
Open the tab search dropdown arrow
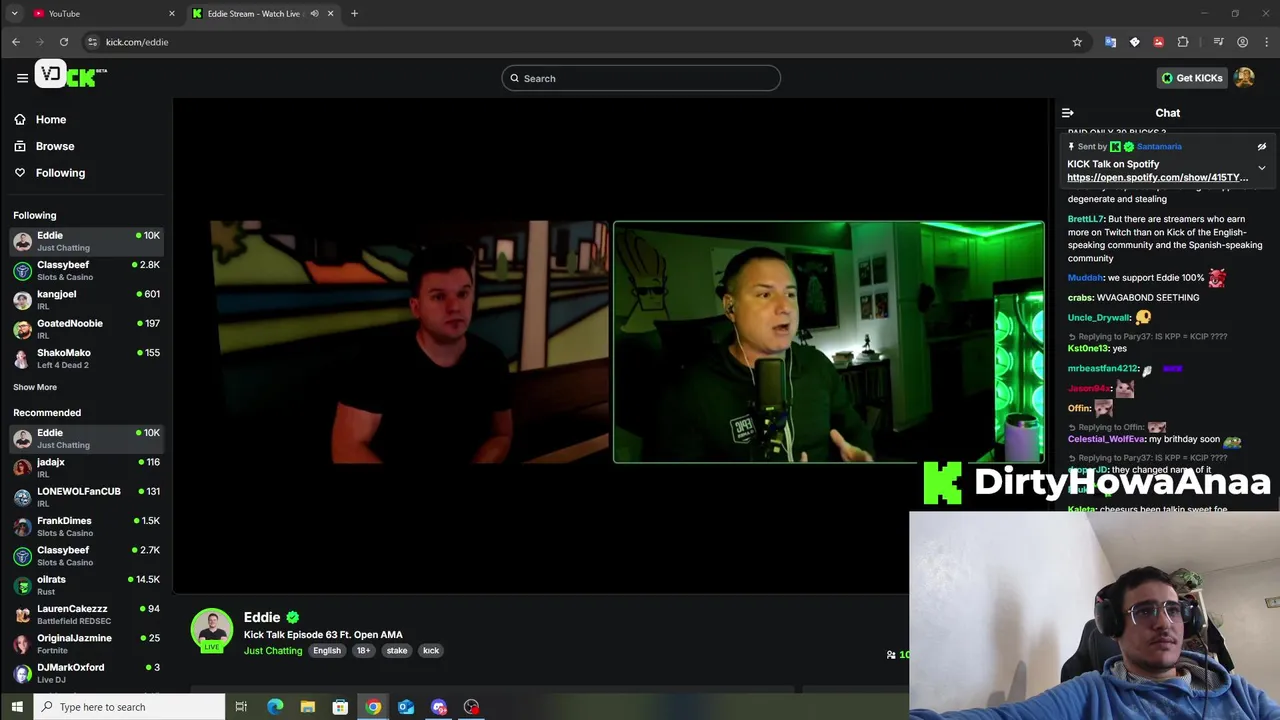(14, 14)
